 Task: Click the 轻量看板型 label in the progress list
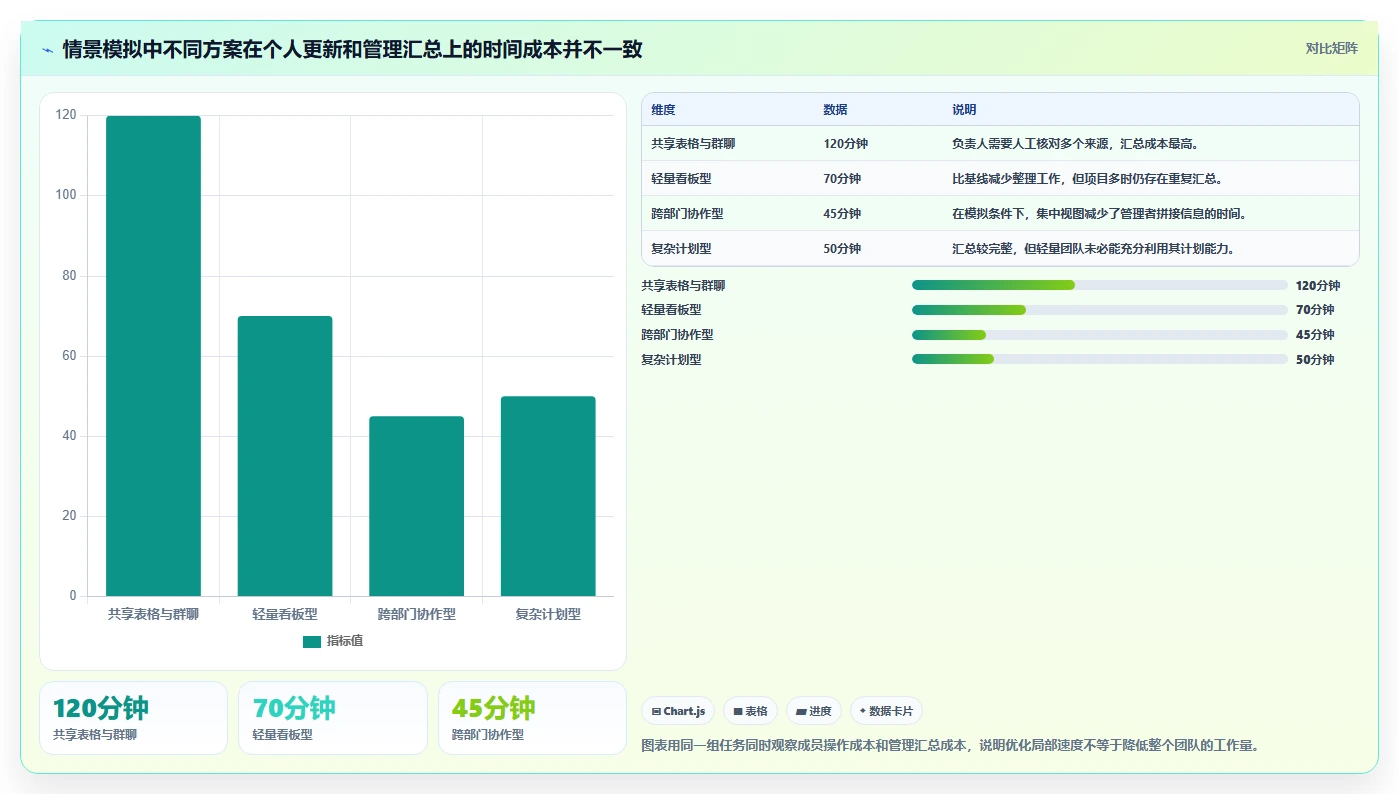click(x=671, y=310)
